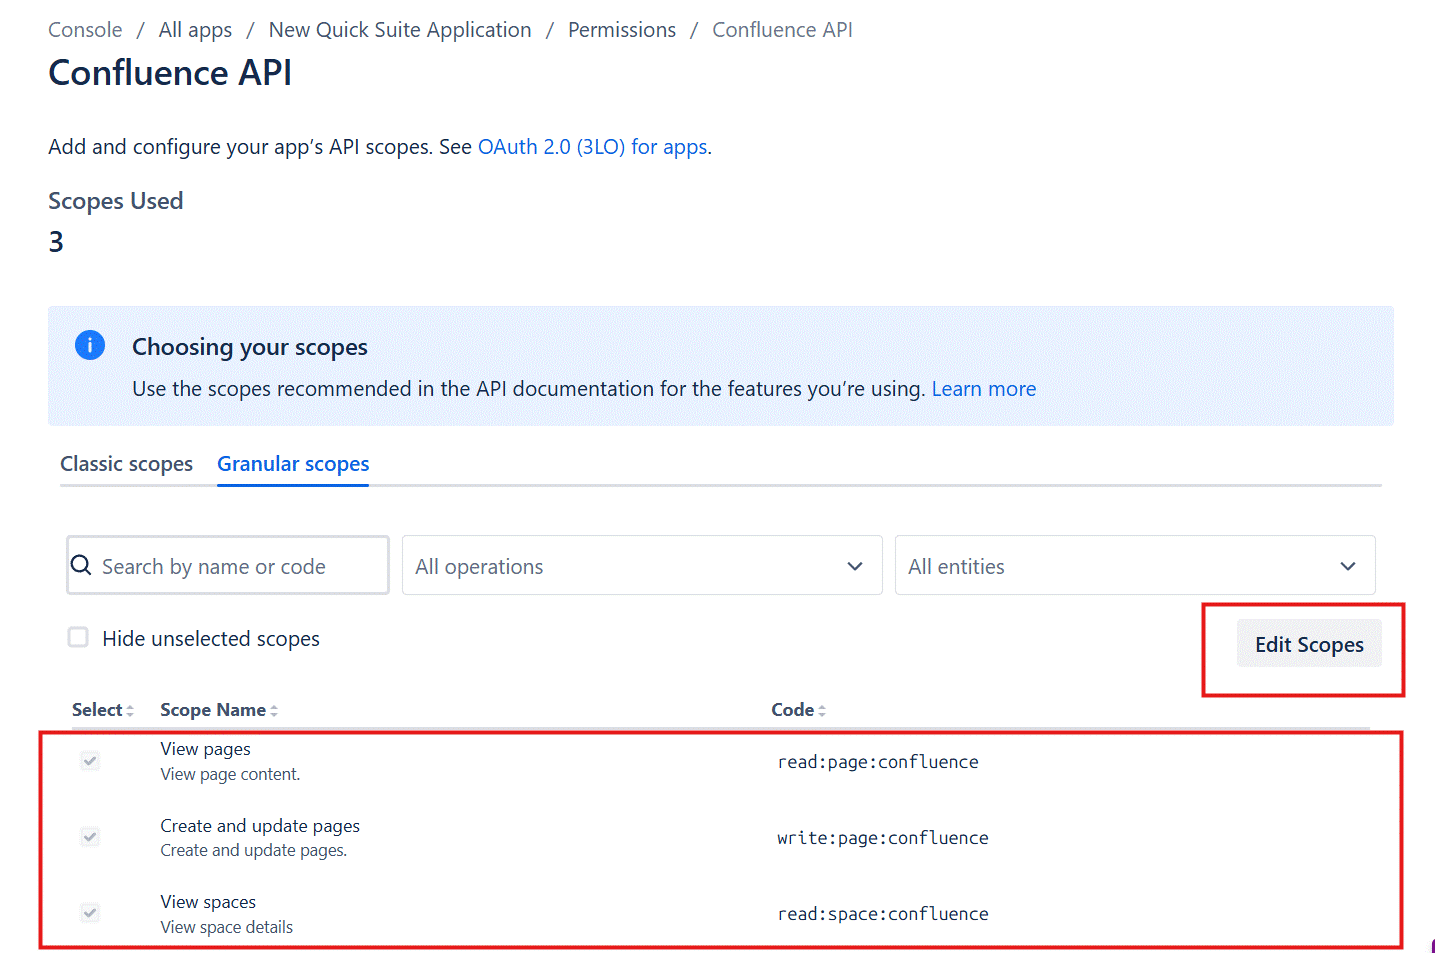Open OAuth 2.0 (3LO) for apps link
The image size is (1435, 953).
[593, 147]
